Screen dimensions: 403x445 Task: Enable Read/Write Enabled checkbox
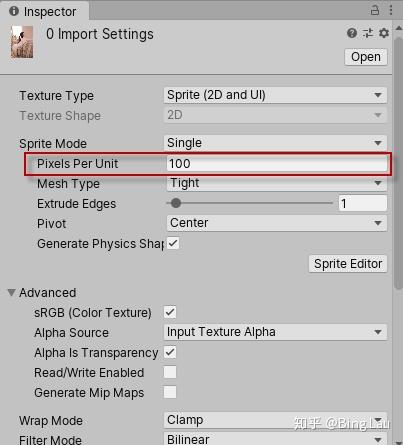click(170, 372)
